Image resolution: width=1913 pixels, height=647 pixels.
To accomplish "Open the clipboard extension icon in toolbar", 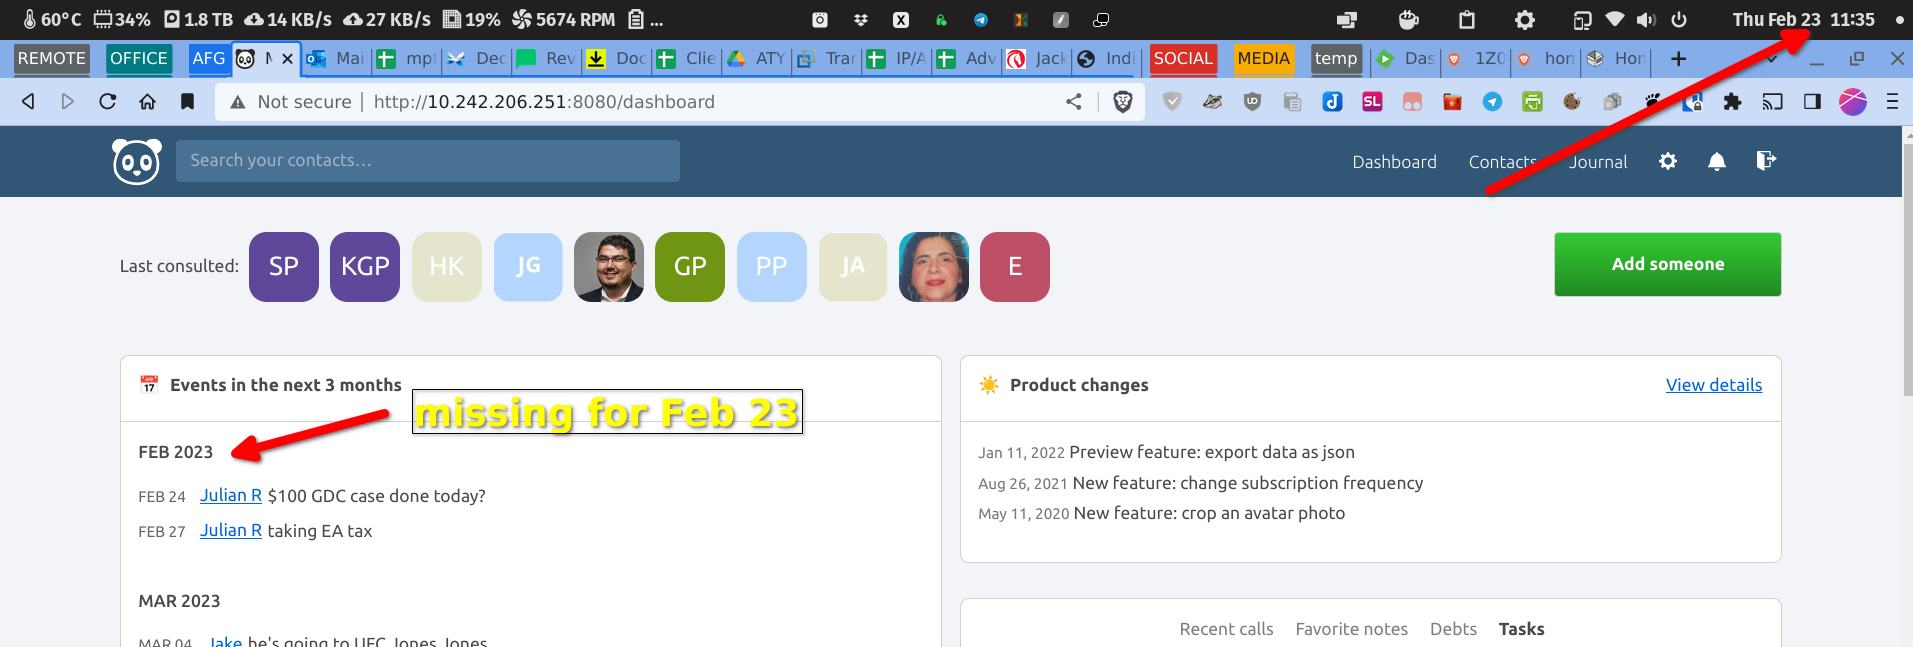I will coord(1292,101).
